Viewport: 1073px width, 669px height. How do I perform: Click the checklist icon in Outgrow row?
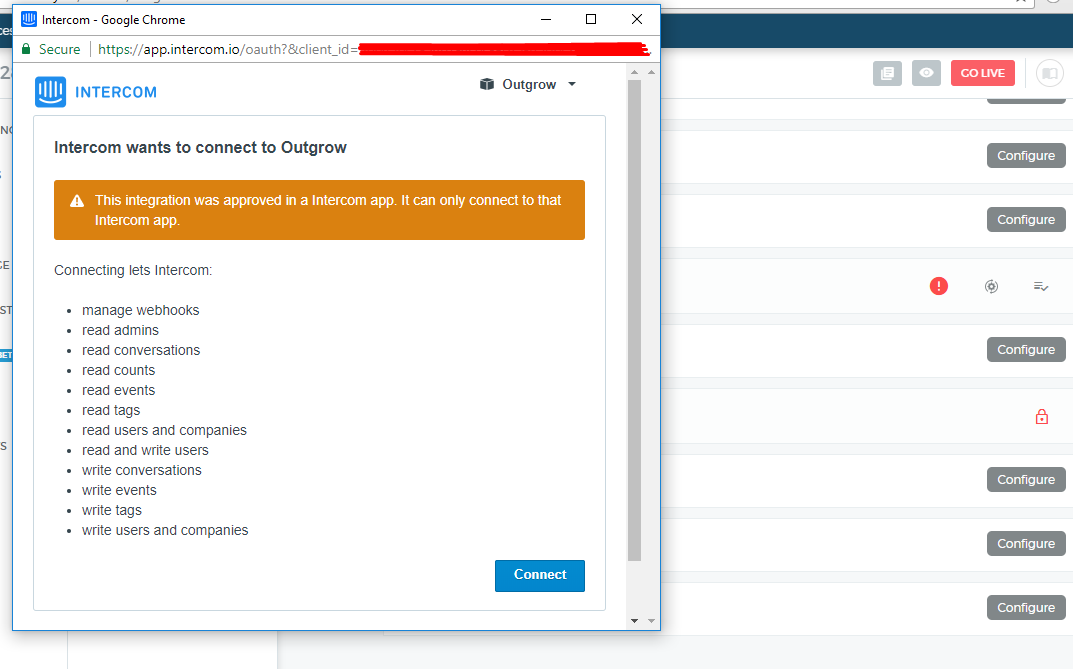pos(1041,287)
